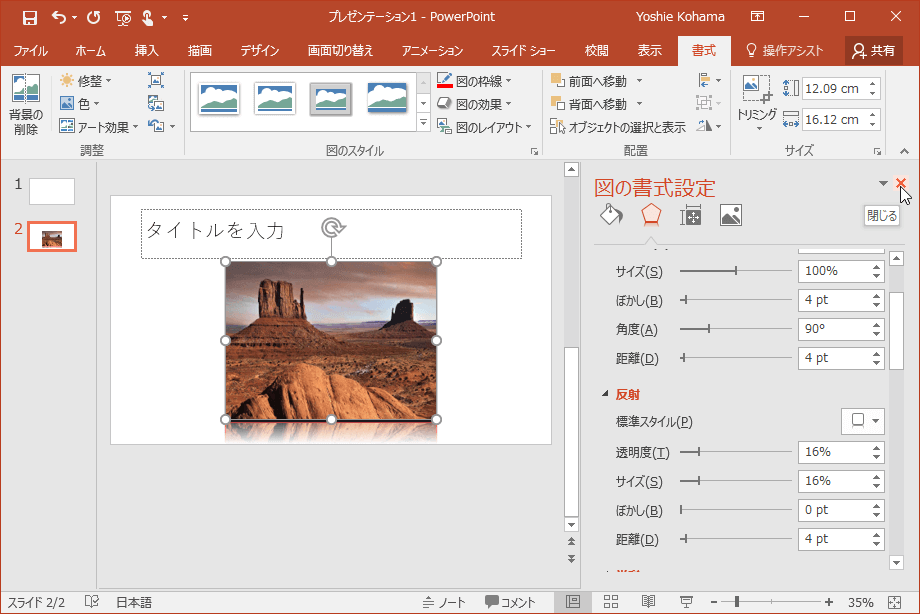
Task: Open Selection Pane (オブジェクトの選択と表示)
Action: [619, 127]
